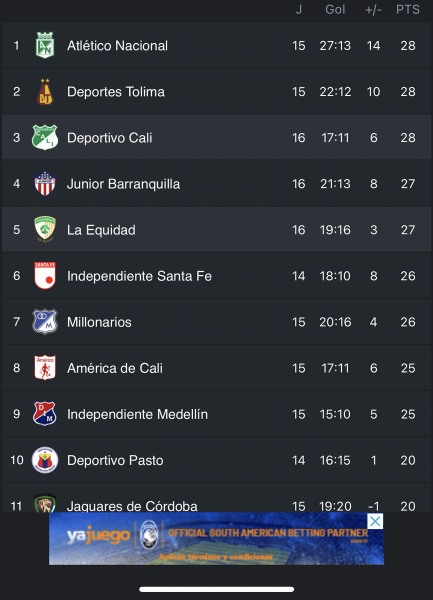Open the yajuego betting partner ad

pos(216,539)
